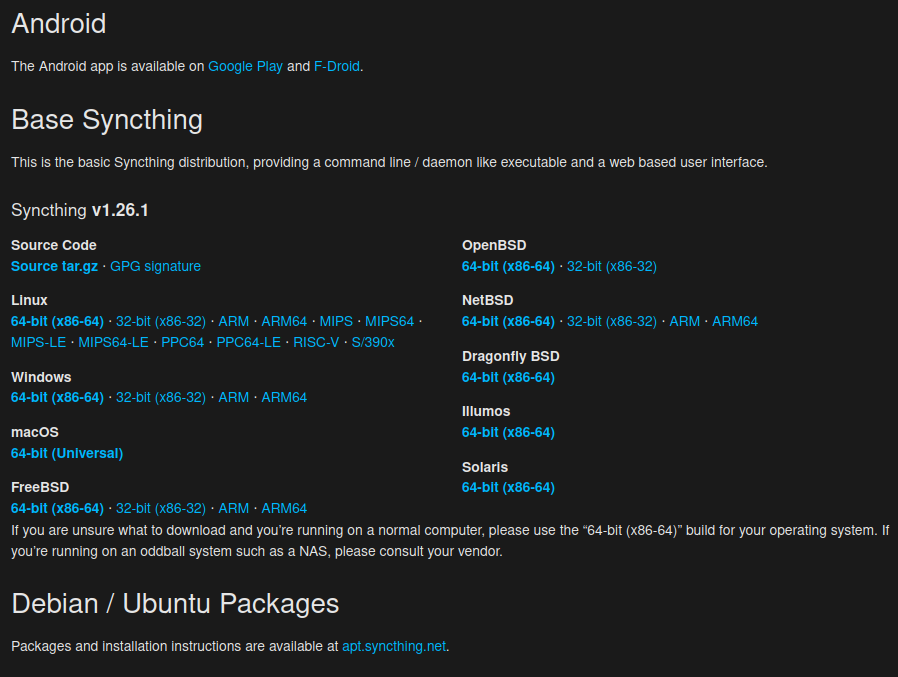Viewport: 898px width, 677px height.
Task: Download Dragonfly BSD 64-bit (x86-64) build
Action: [x=509, y=377]
